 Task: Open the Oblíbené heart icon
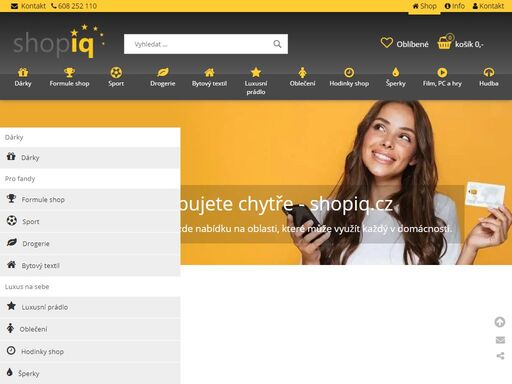[387, 43]
